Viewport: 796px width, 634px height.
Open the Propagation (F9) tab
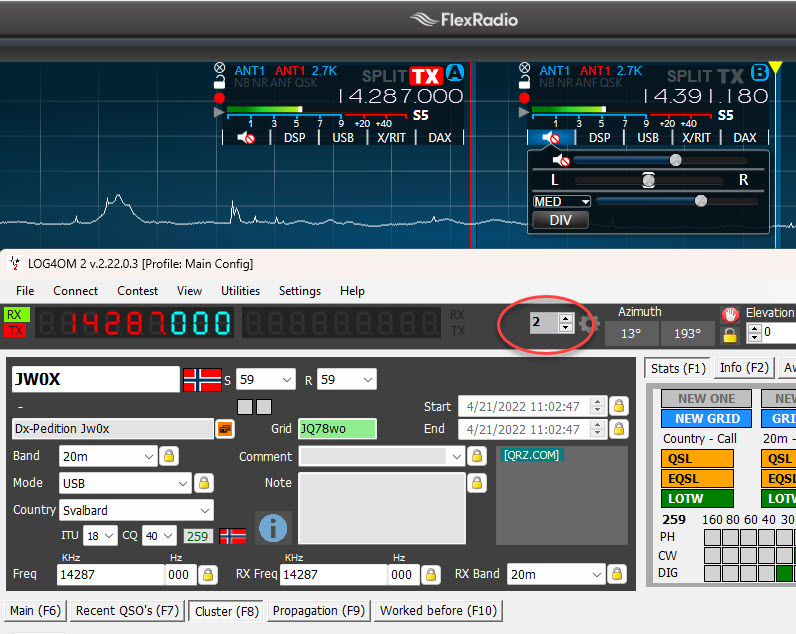[x=319, y=611]
